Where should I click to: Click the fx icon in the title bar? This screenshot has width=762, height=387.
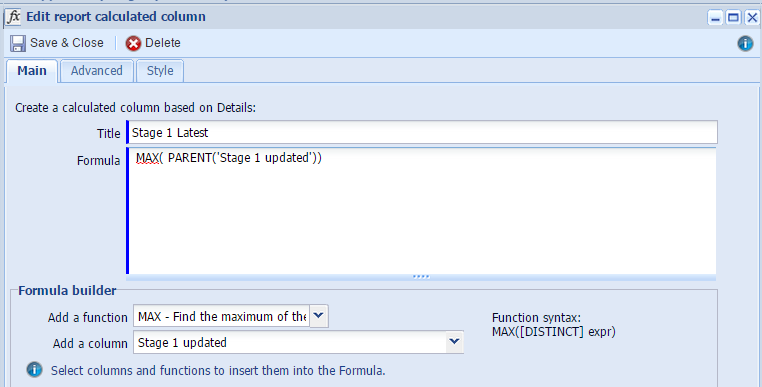click(x=13, y=17)
